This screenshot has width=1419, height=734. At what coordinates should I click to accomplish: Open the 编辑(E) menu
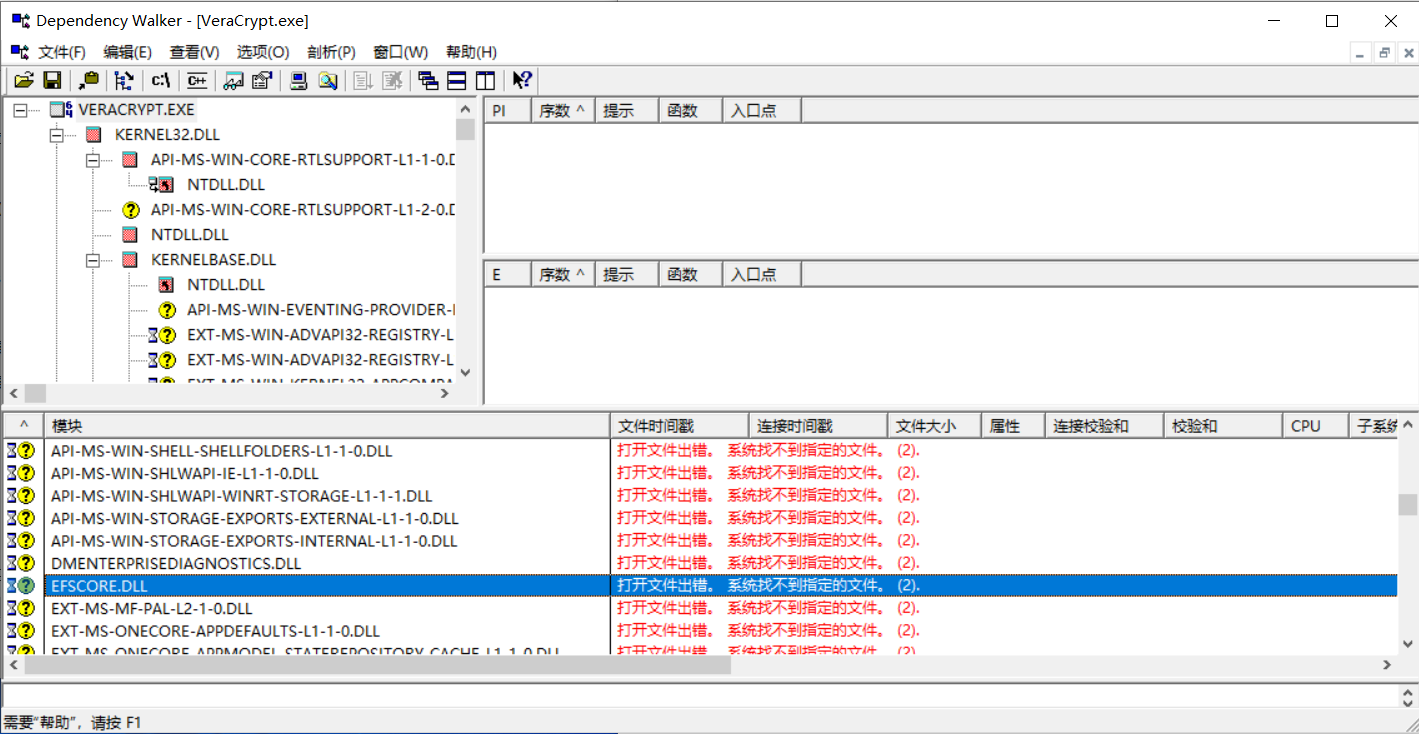(x=128, y=52)
